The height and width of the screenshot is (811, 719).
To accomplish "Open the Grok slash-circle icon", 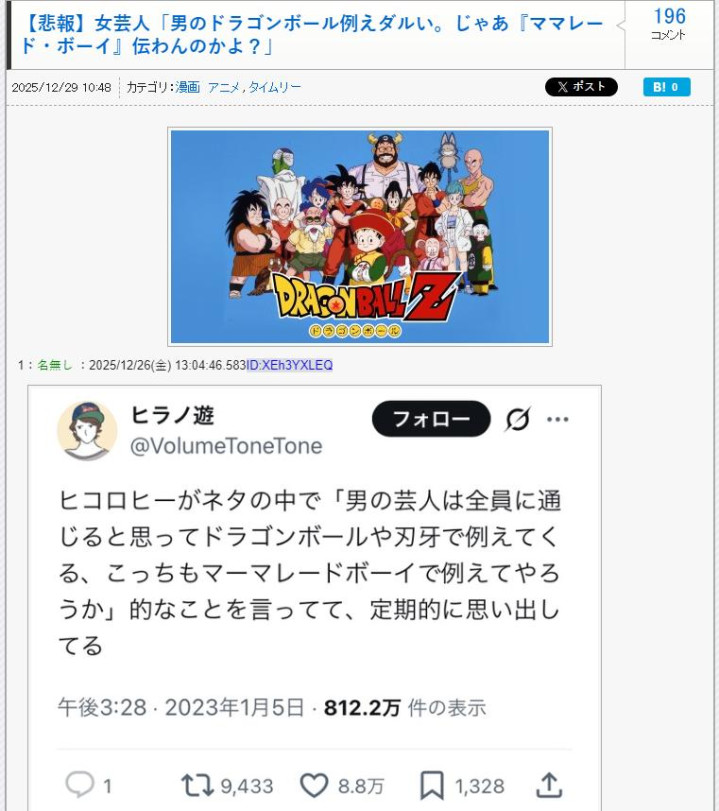I will click(518, 419).
